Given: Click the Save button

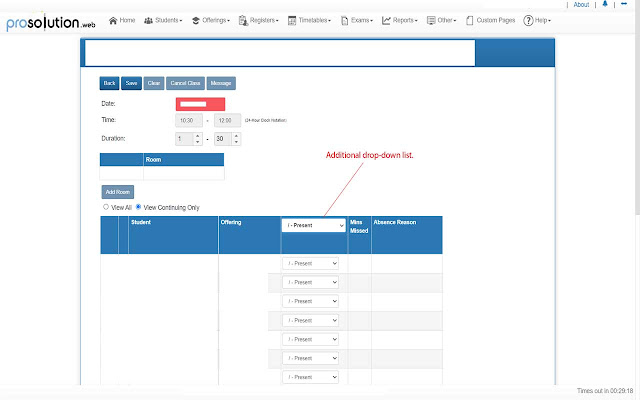Looking at the screenshot, I should pos(131,83).
